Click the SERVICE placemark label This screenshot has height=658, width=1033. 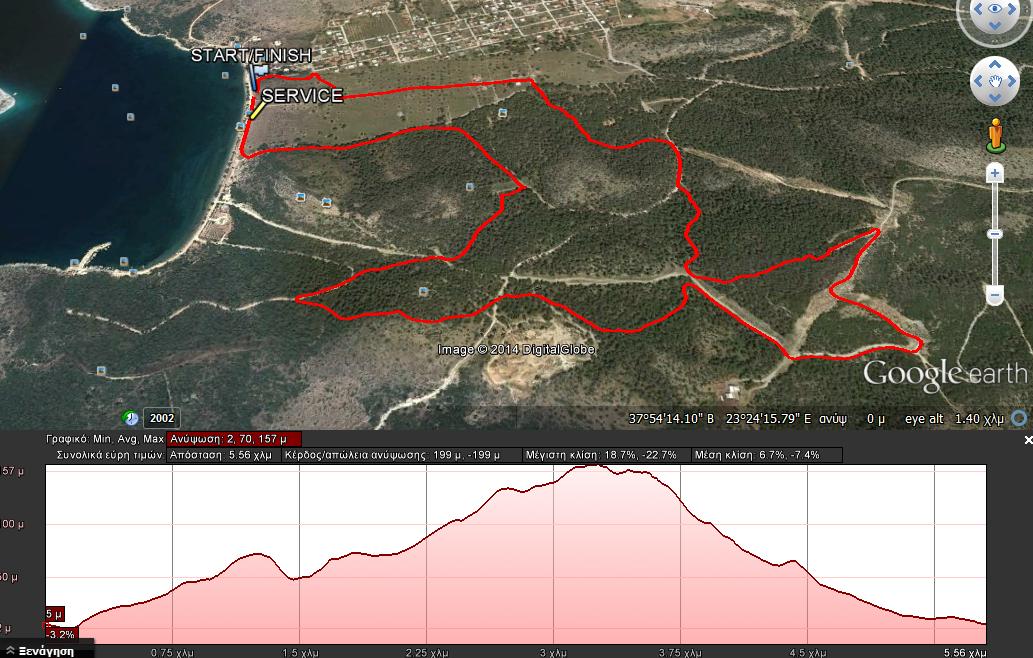(302, 96)
